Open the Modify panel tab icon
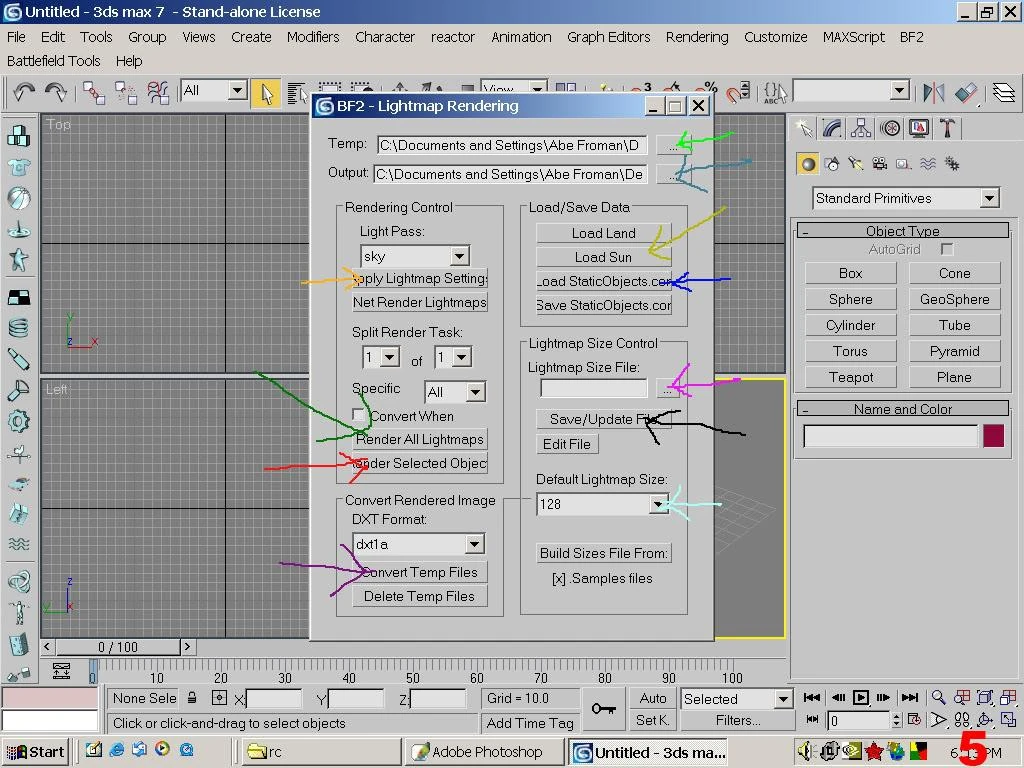The height and width of the screenshot is (768, 1024). (x=833, y=128)
